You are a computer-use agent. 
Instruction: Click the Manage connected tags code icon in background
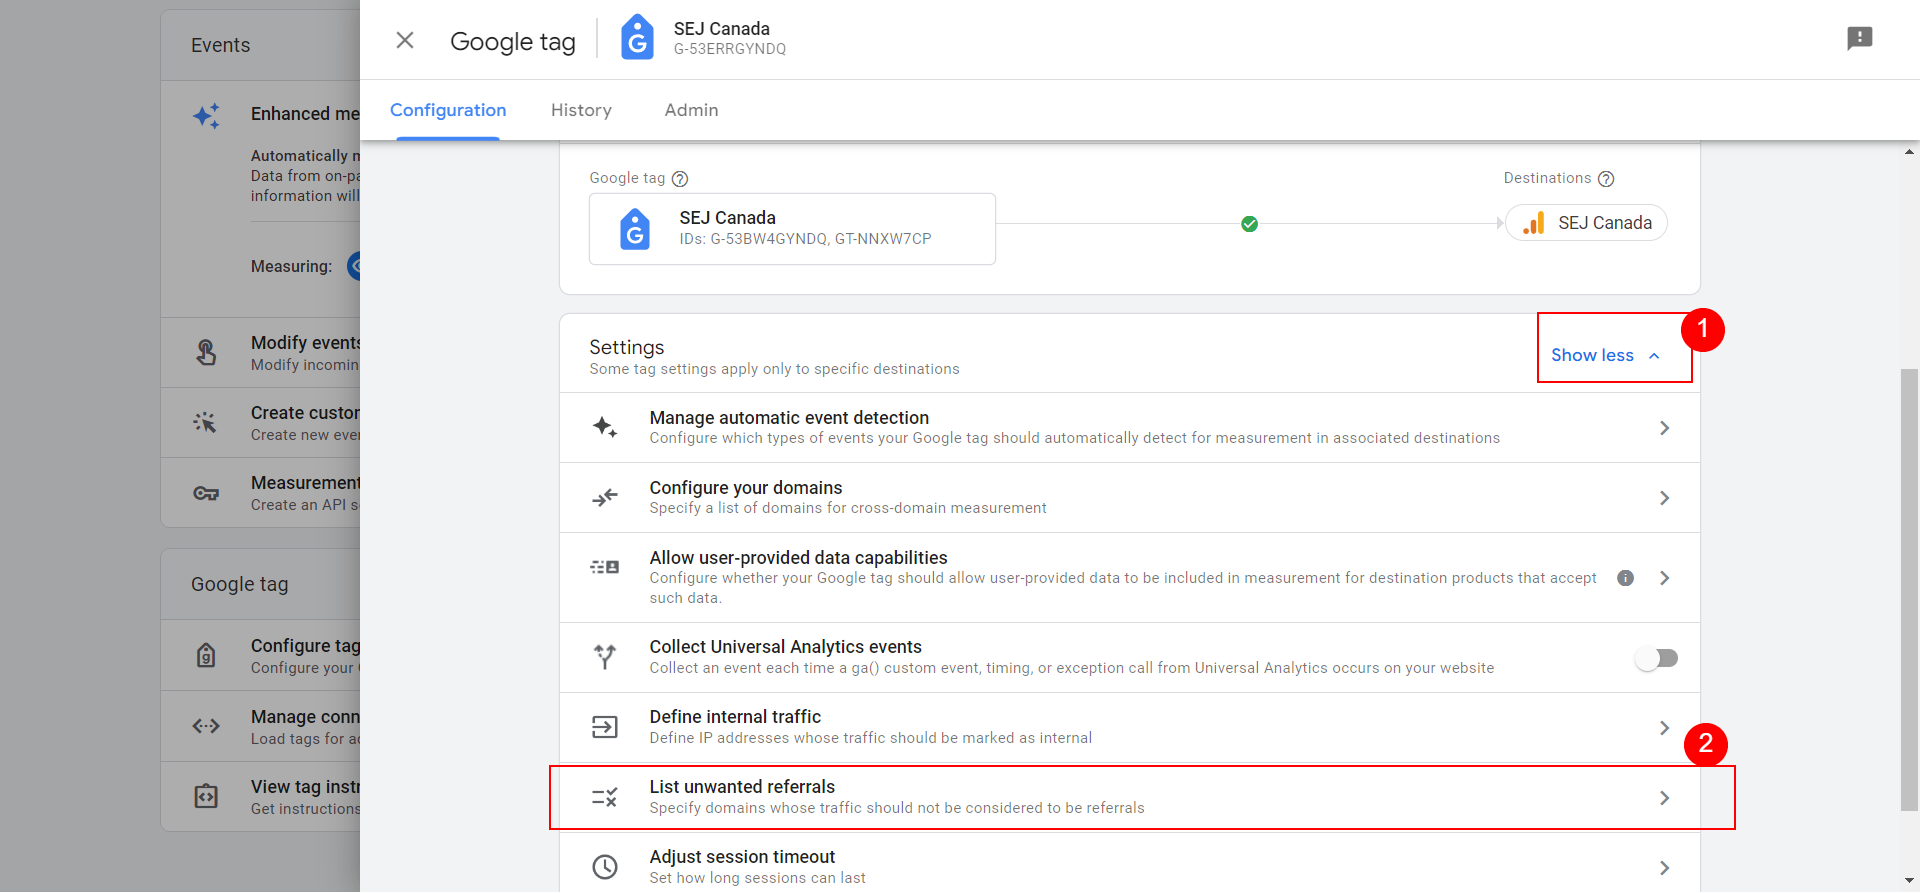point(206,726)
